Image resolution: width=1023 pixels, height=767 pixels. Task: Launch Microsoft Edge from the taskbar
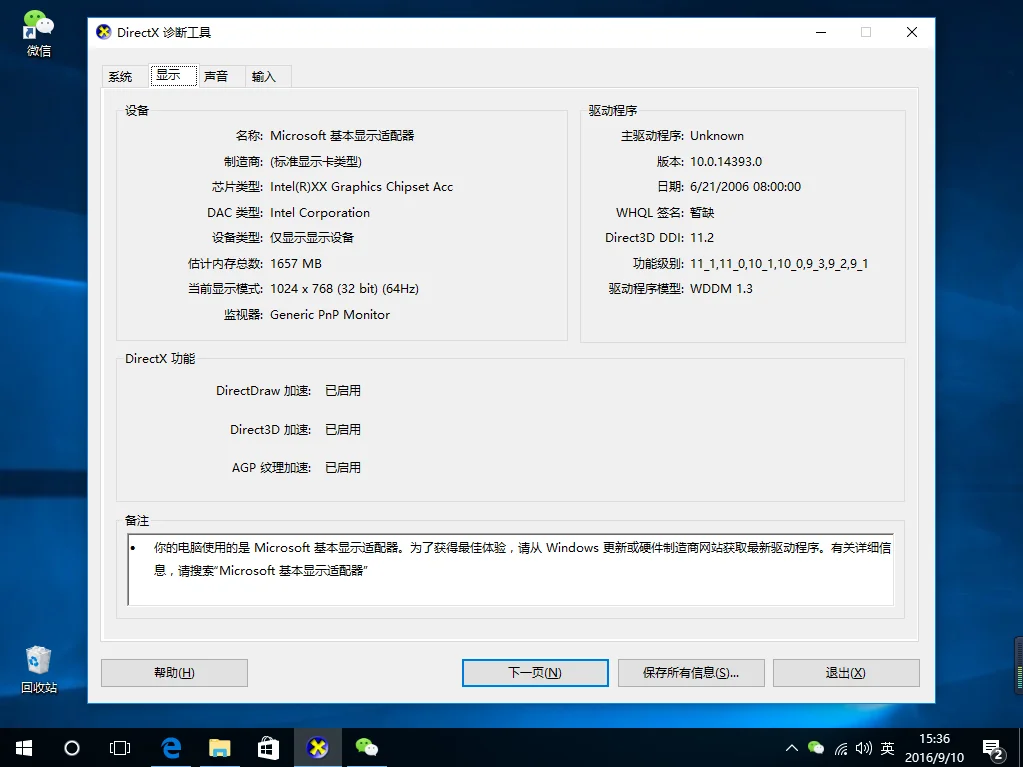point(170,747)
